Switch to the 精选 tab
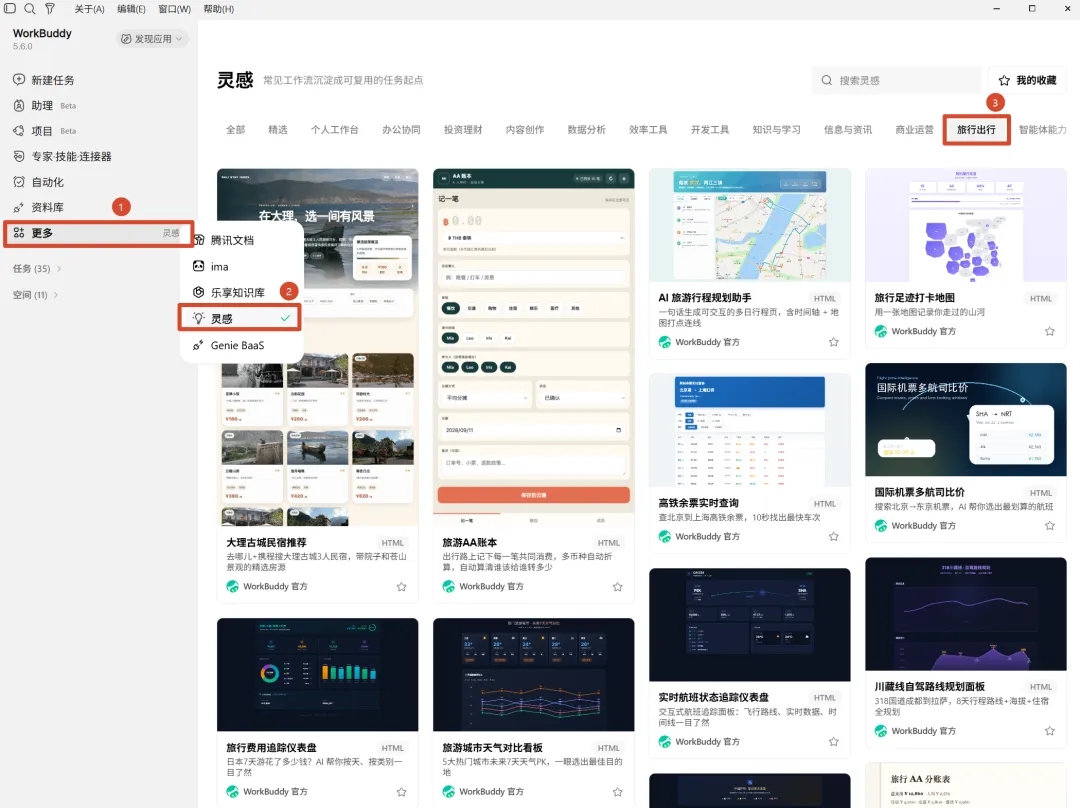The image size is (1080, 808). coord(278,130)
